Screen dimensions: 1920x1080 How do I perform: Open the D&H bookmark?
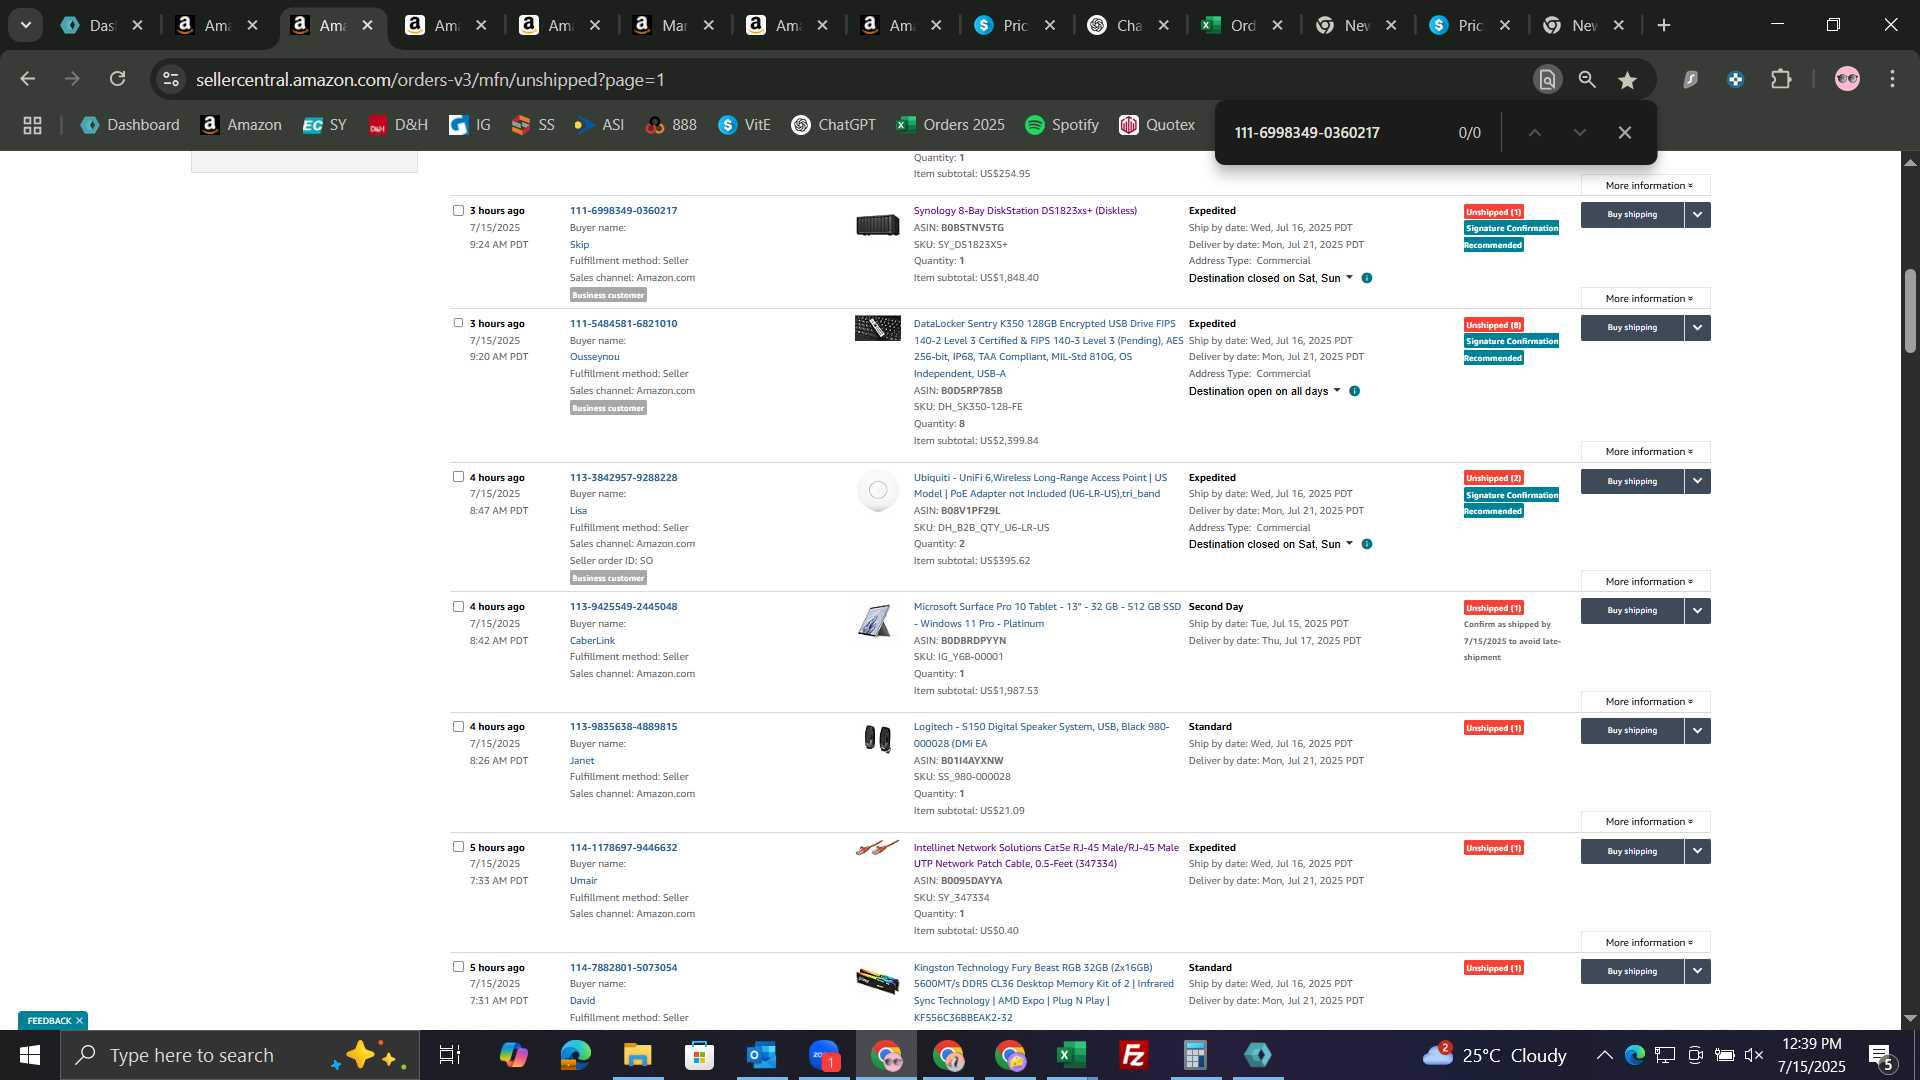(x=398, y=125)
